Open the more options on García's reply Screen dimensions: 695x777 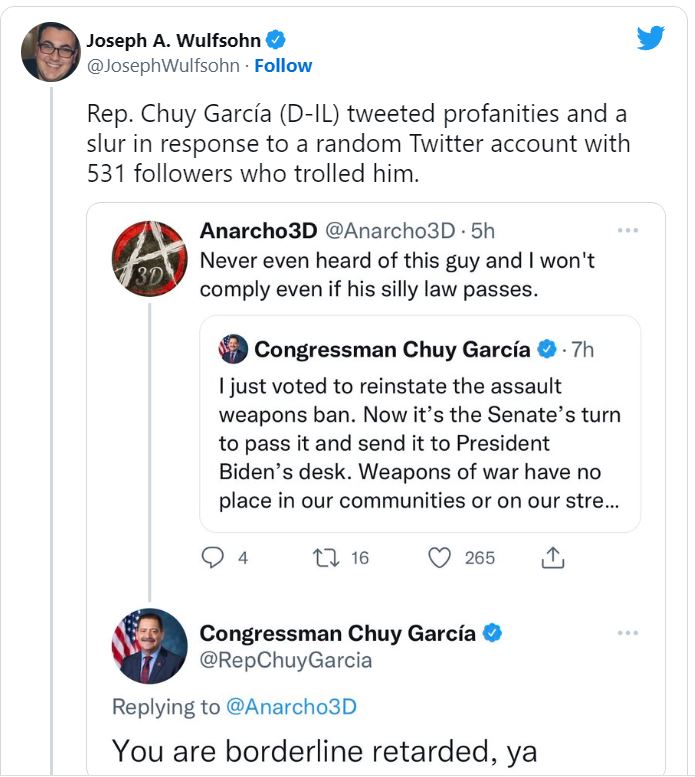point(627,633)
